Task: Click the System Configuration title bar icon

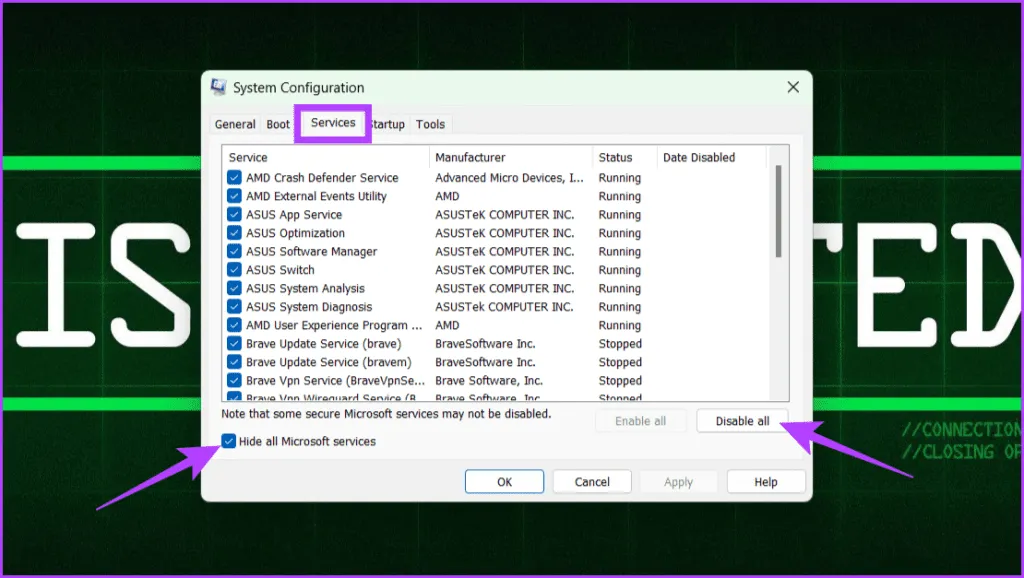Action: [219, 88]
